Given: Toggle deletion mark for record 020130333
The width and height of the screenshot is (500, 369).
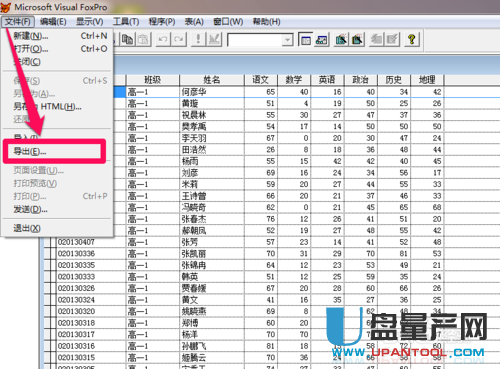Looking at the screenshot, I should pyautogui.click(x=53, y=277).
